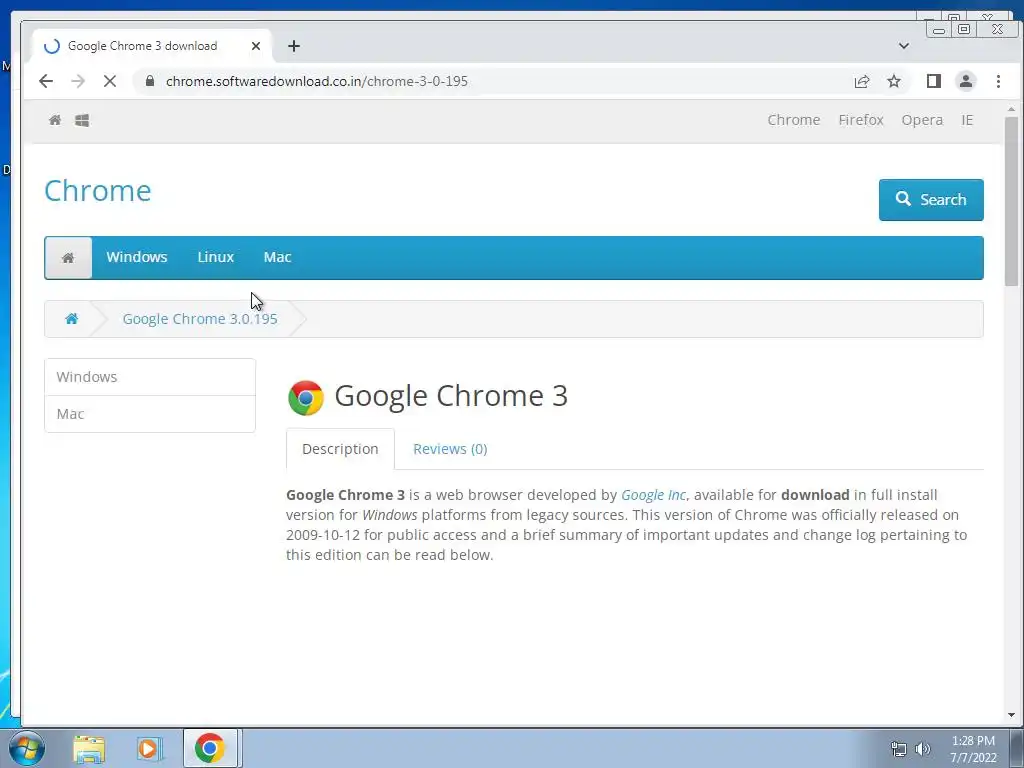Open the Chrome profile avatar
The height and width of the screenshot is (768, 1024).
[x=965, y=81]
